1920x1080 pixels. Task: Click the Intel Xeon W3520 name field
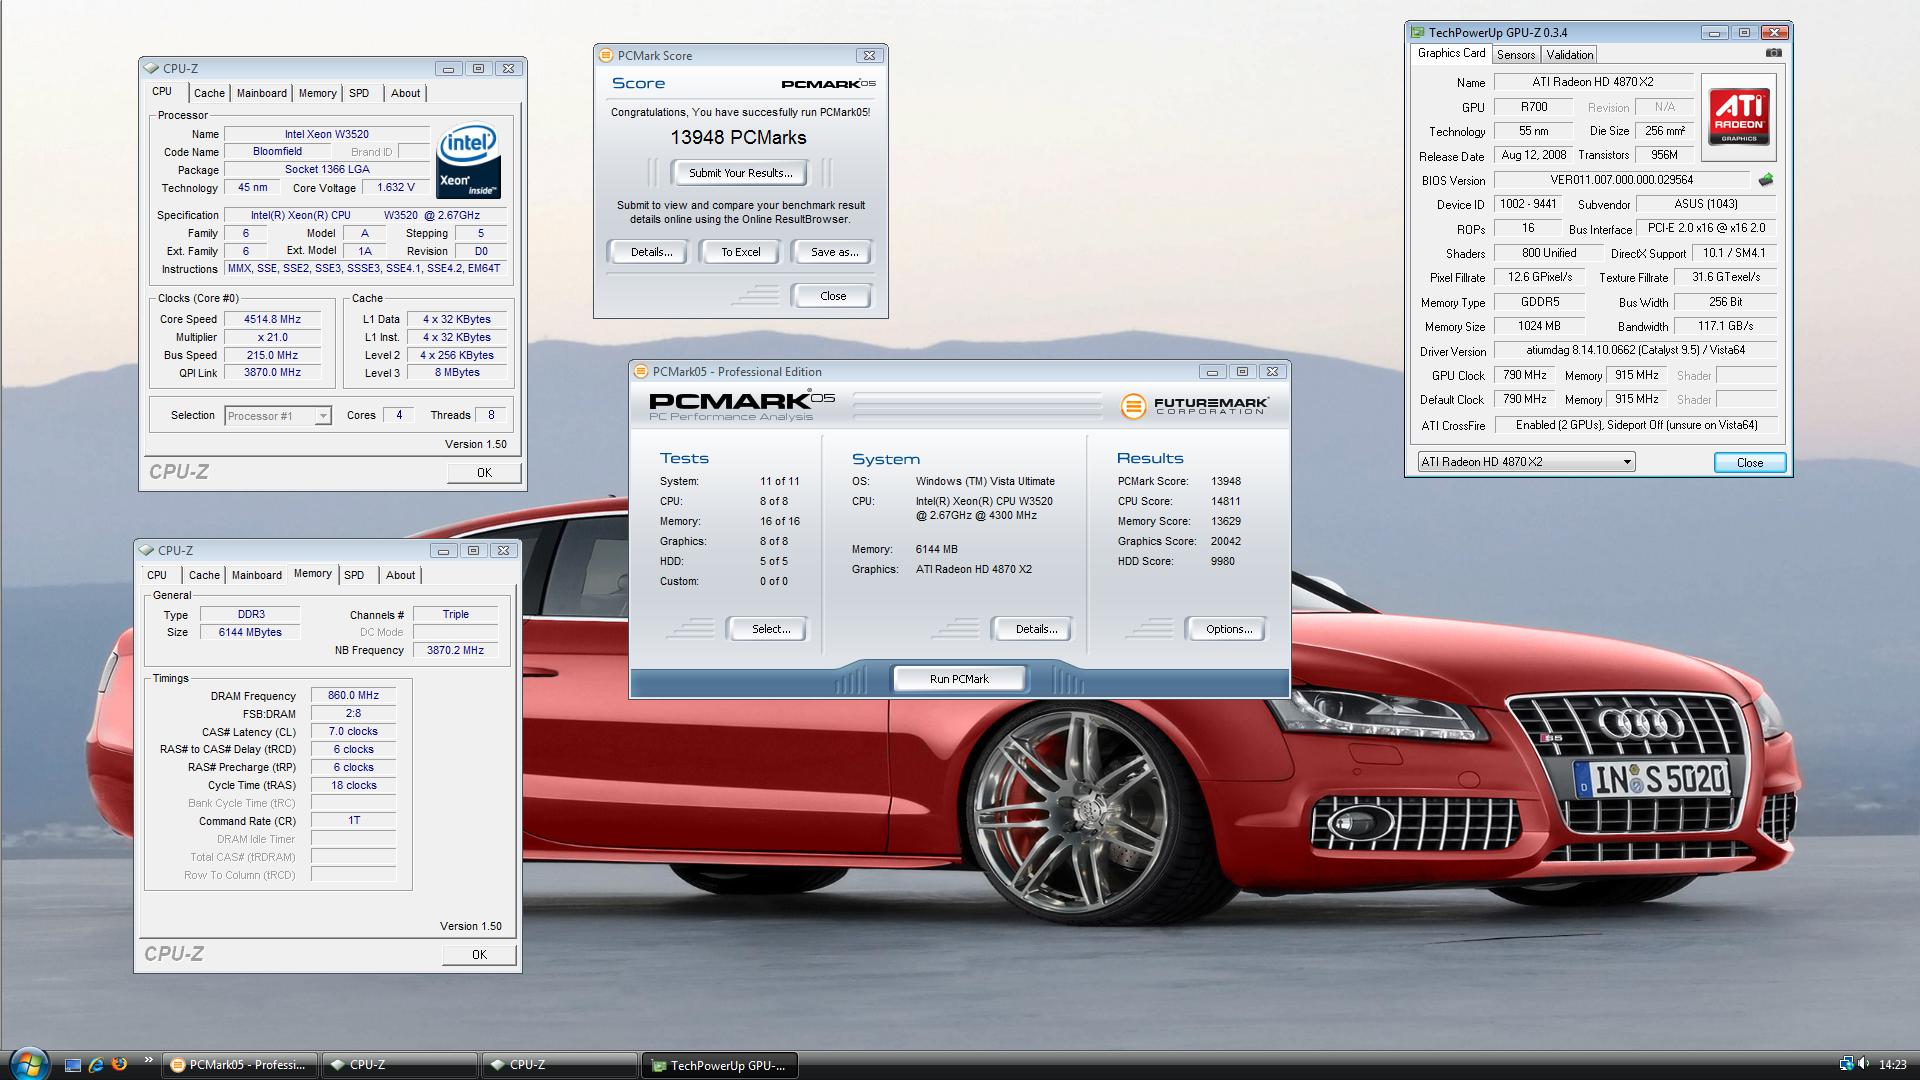tap(326, 134)
